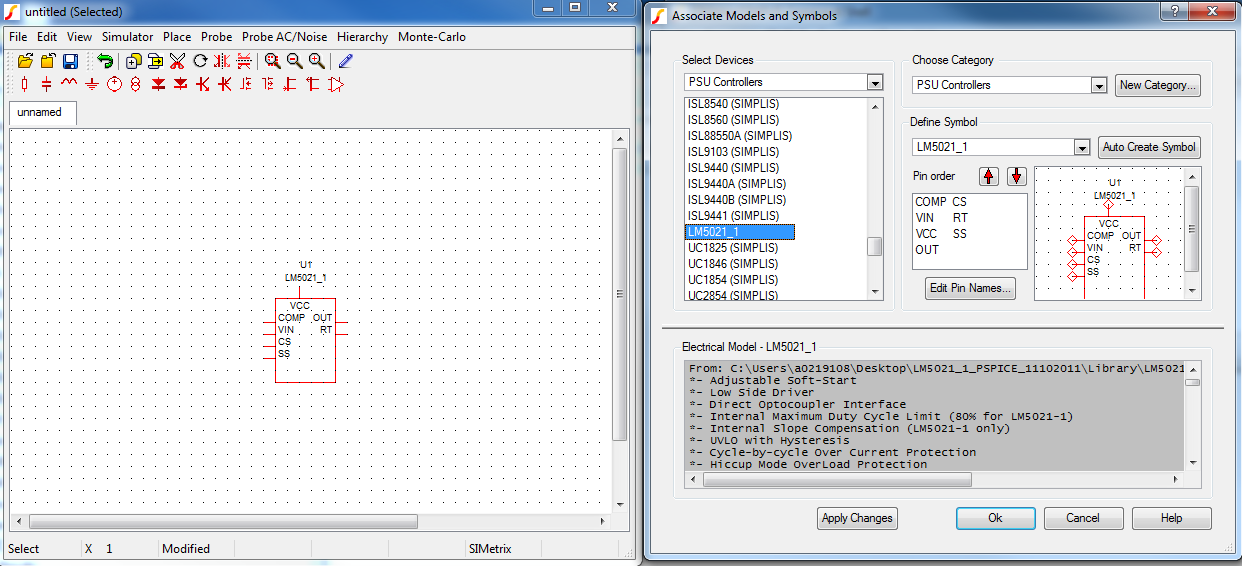Open the Define Symbol LM5021_1 dropdown
The image size is (1242, 566).
pos(1081,147)
